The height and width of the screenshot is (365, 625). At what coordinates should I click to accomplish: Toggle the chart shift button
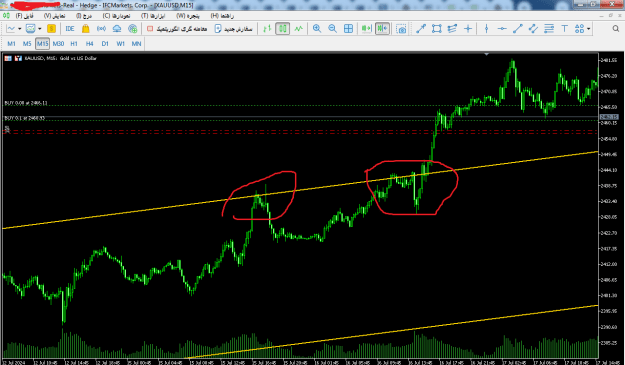click(382, 29)
